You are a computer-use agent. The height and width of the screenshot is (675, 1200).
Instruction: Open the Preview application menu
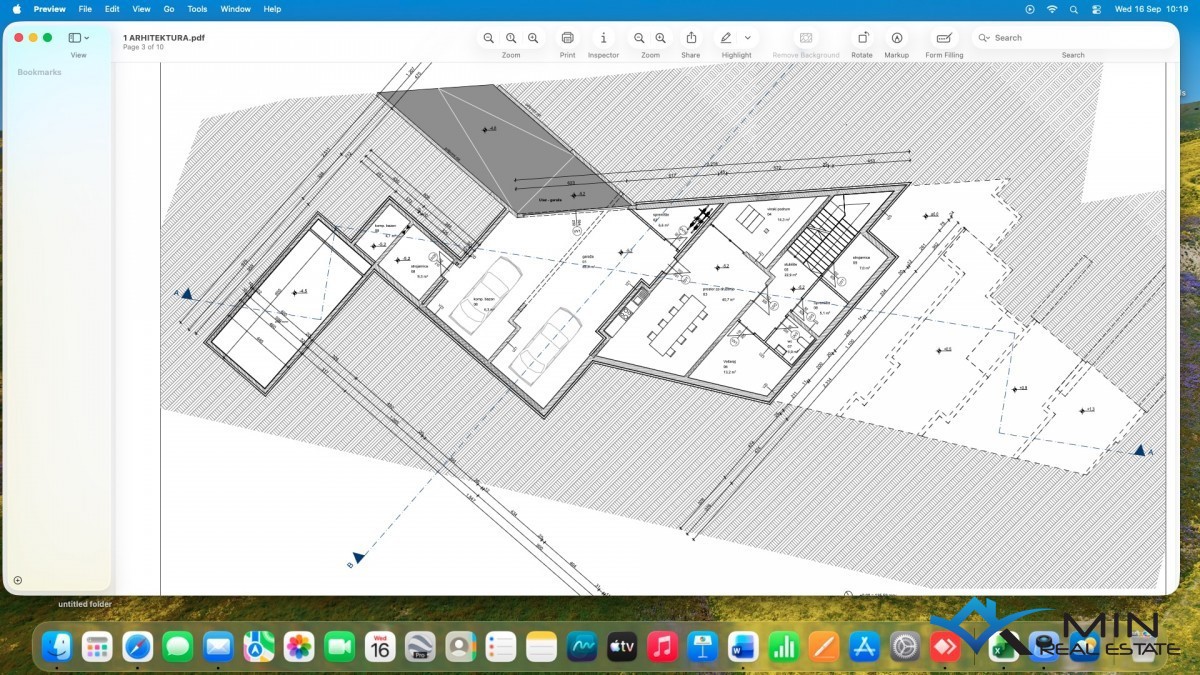click(49, 9)
